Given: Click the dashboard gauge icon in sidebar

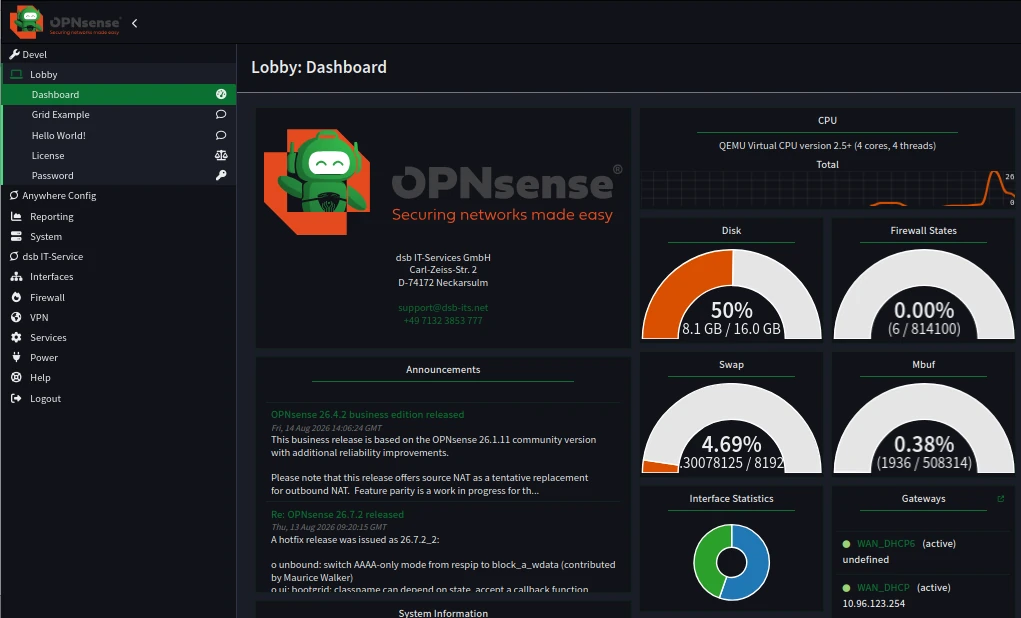Looking at the screenshot, I should (x=221, y=94).
